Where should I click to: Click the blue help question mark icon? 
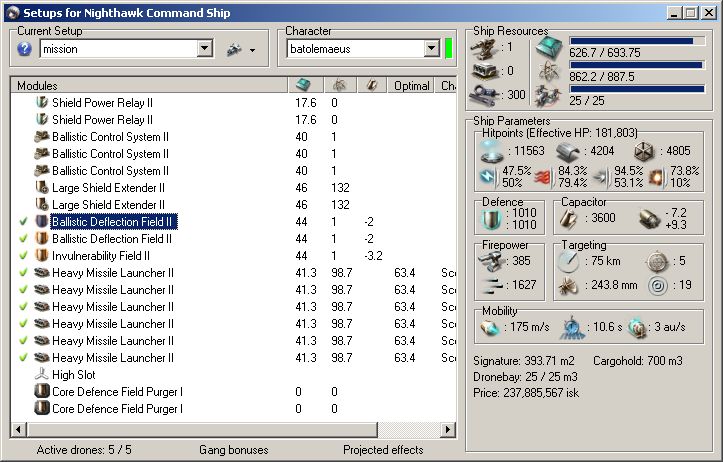point(24,49)
